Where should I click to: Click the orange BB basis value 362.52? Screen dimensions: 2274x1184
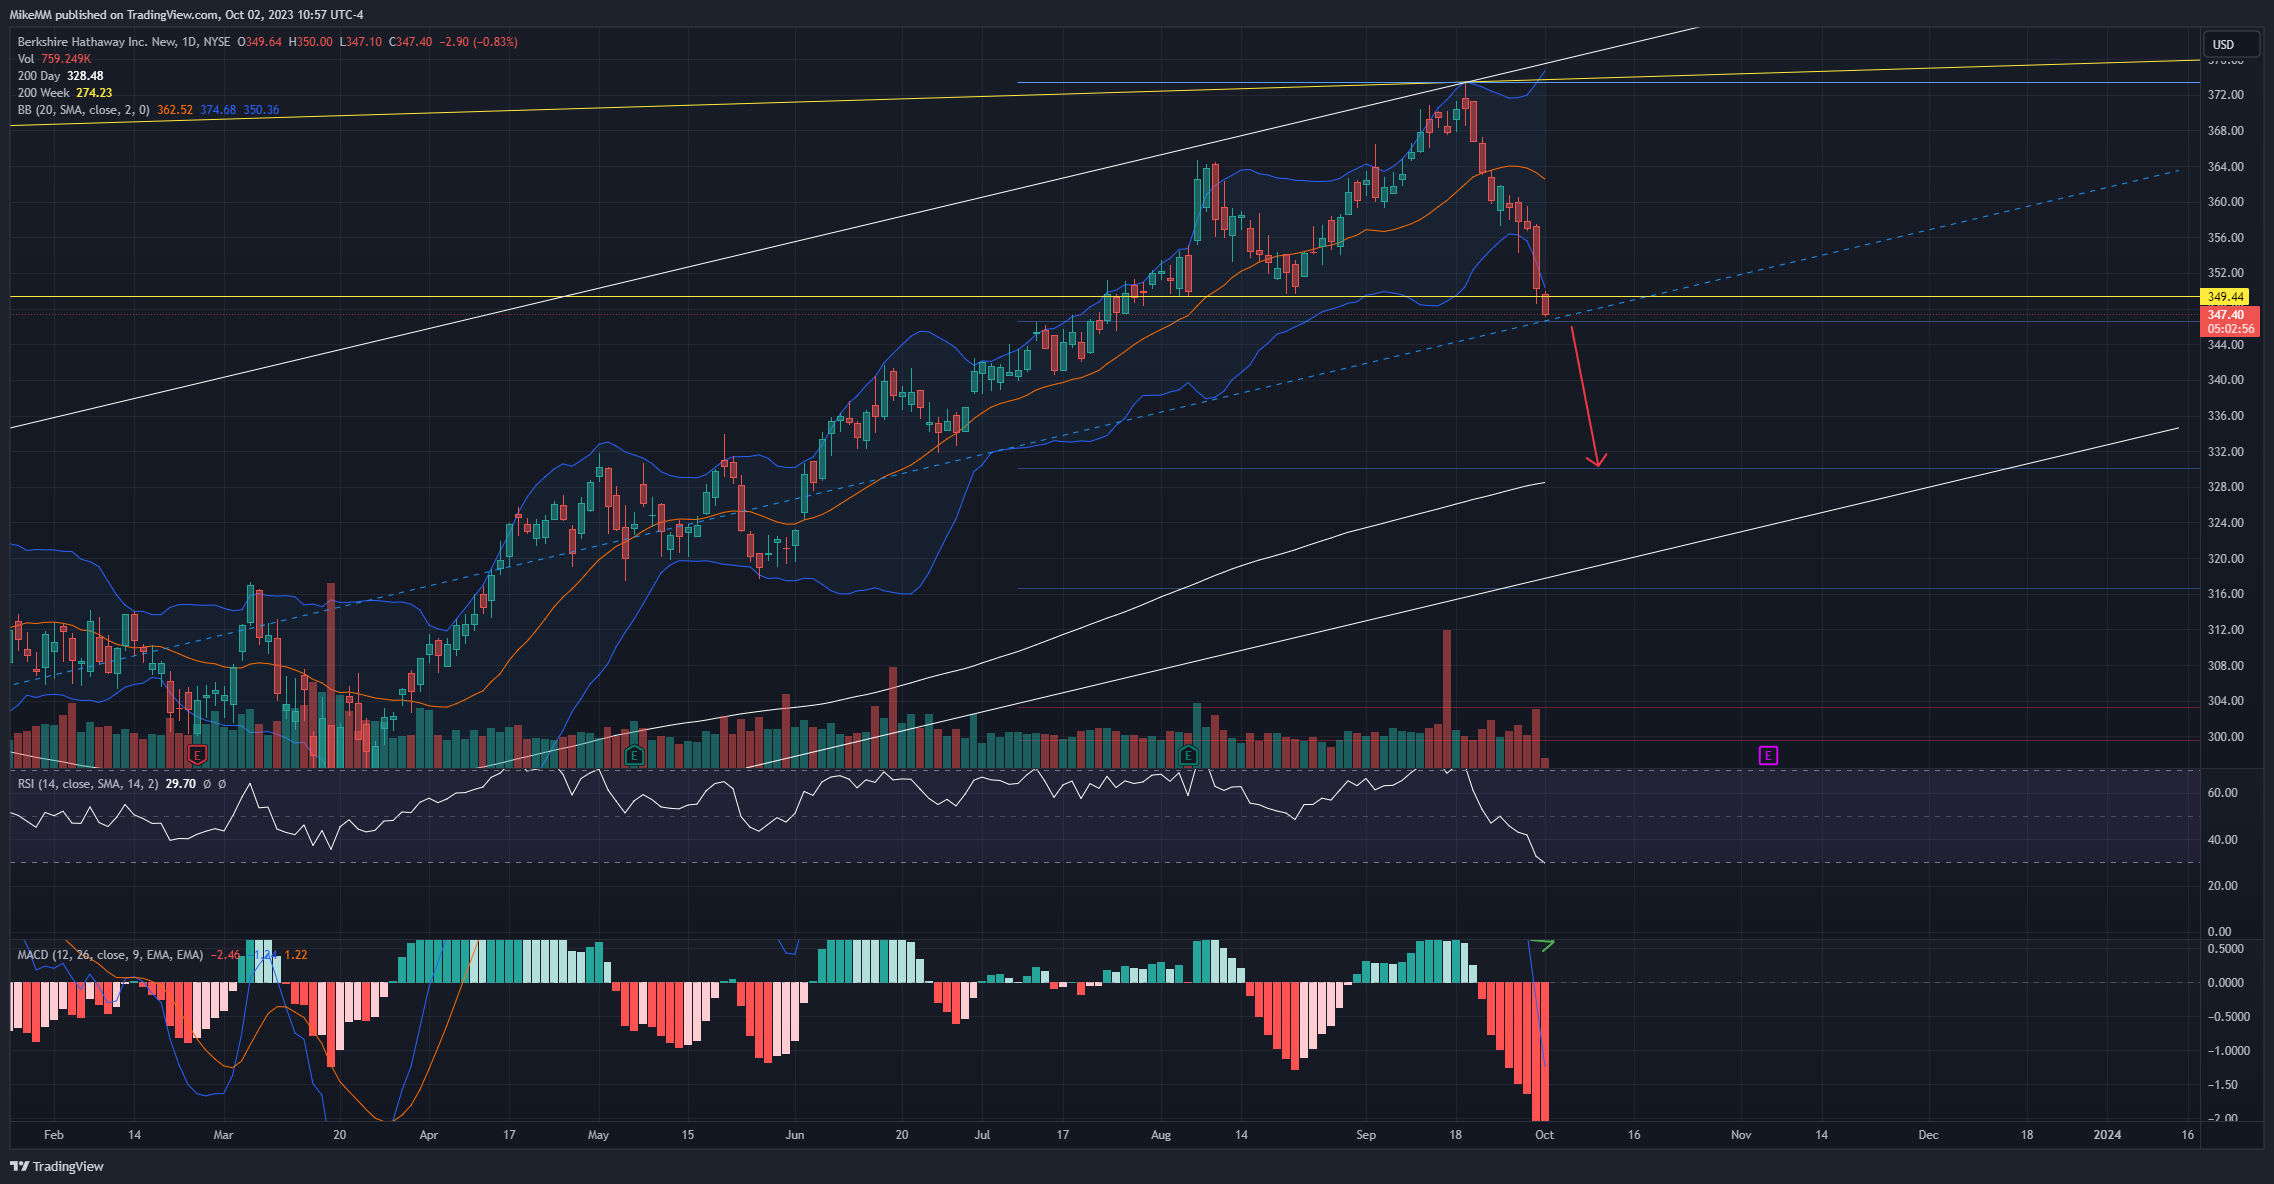[175, 110]
